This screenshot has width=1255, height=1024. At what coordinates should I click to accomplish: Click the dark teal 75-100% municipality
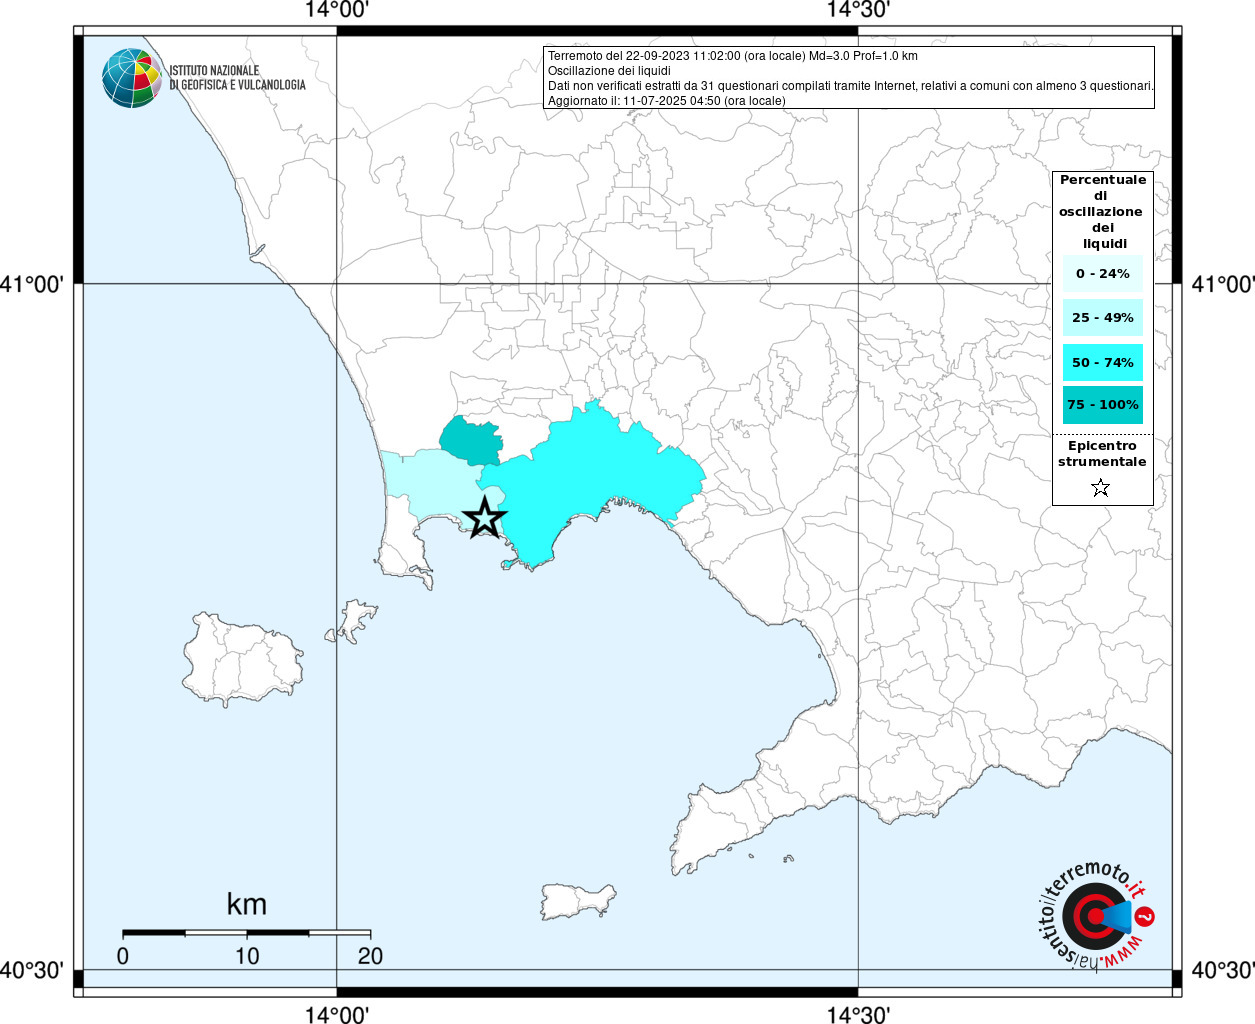(x=471, y=441)
